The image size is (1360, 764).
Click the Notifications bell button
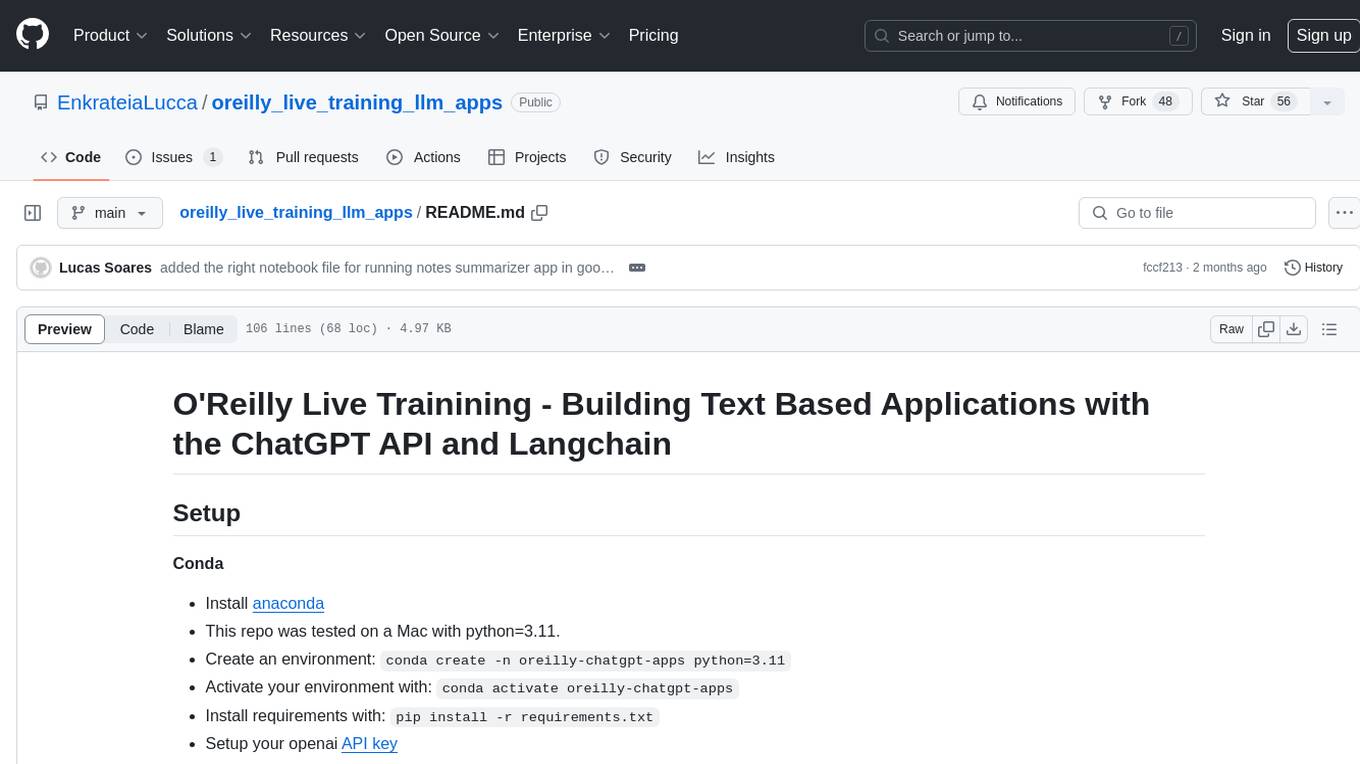point(1017,102)
